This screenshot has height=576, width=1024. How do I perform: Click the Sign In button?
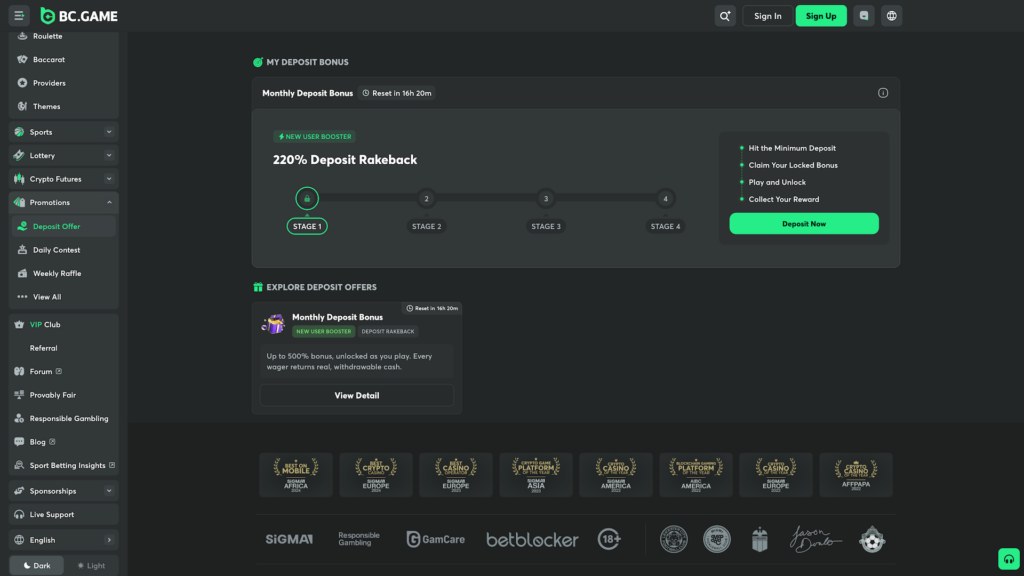[767, 16]
